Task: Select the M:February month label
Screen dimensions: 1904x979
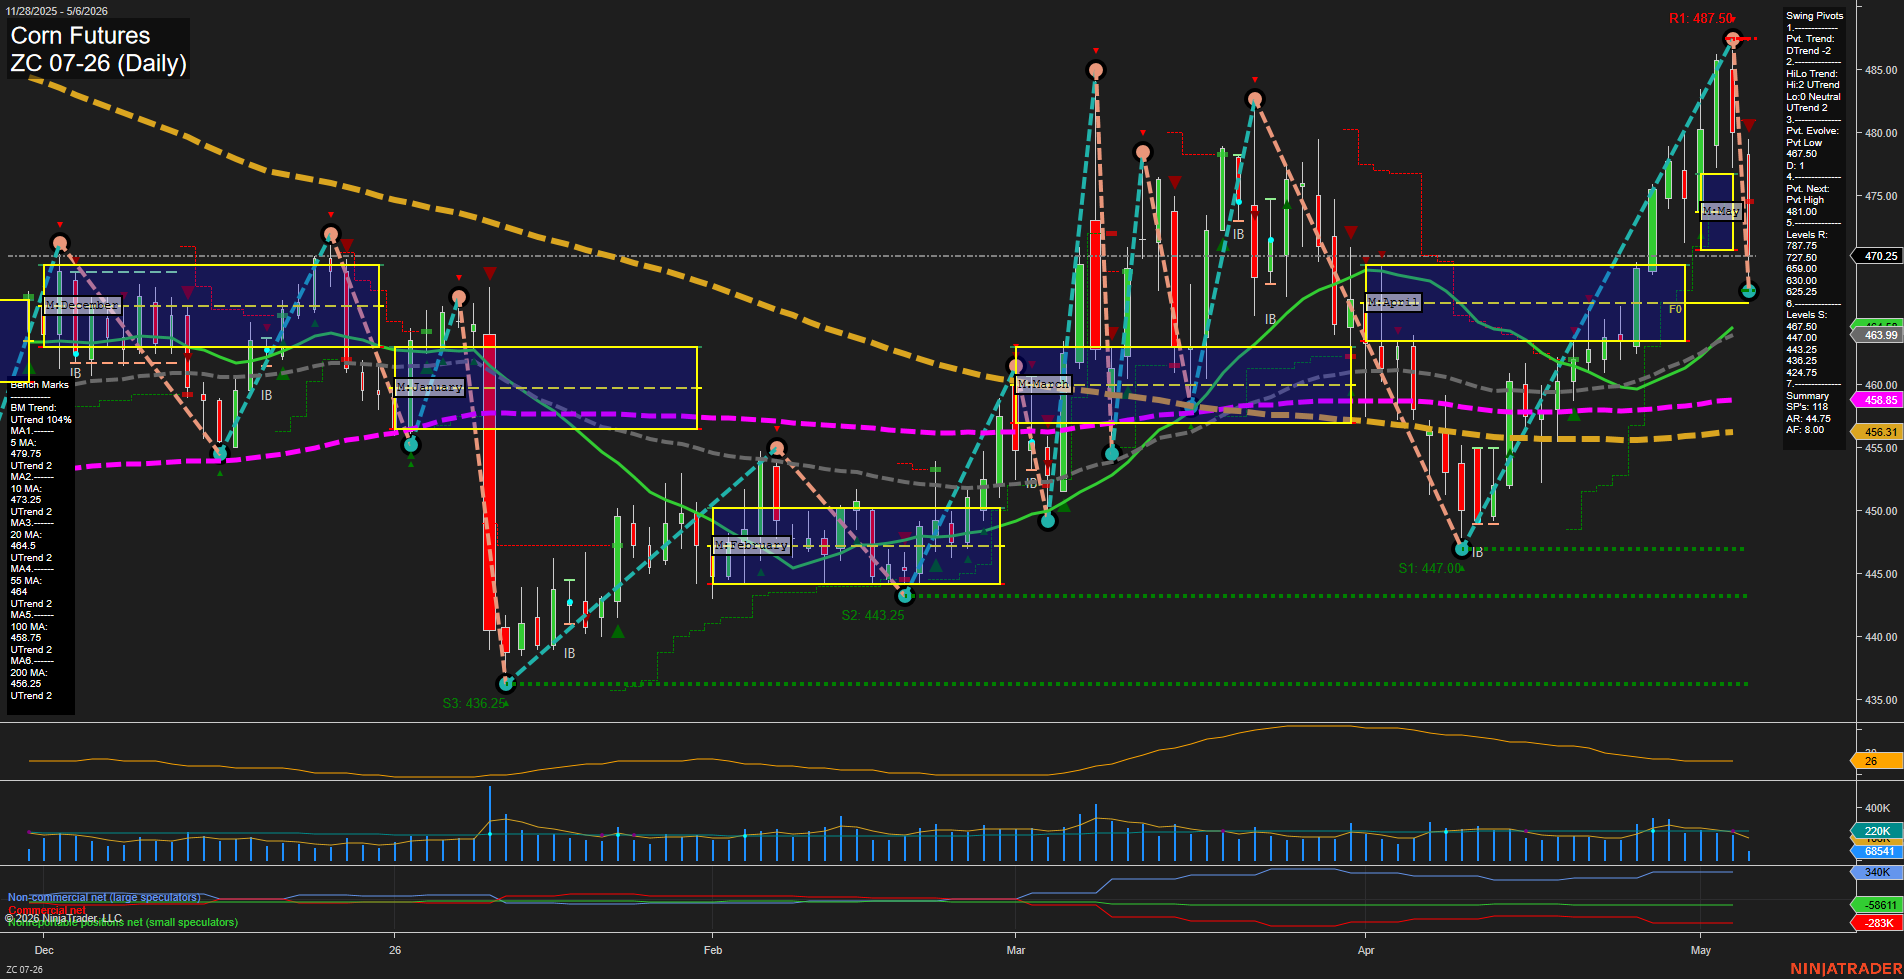Action: (752, 545)
